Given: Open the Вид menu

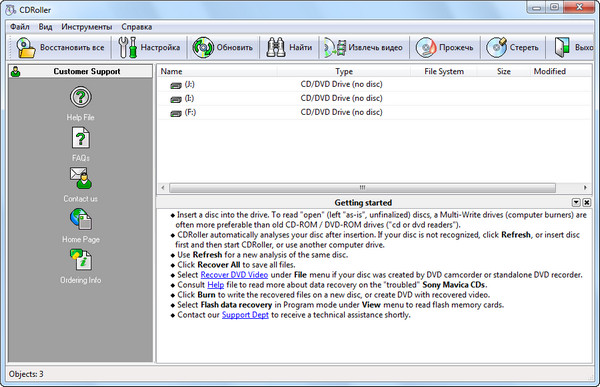Looking at the screenshot, I should click(x=45, y=27).
